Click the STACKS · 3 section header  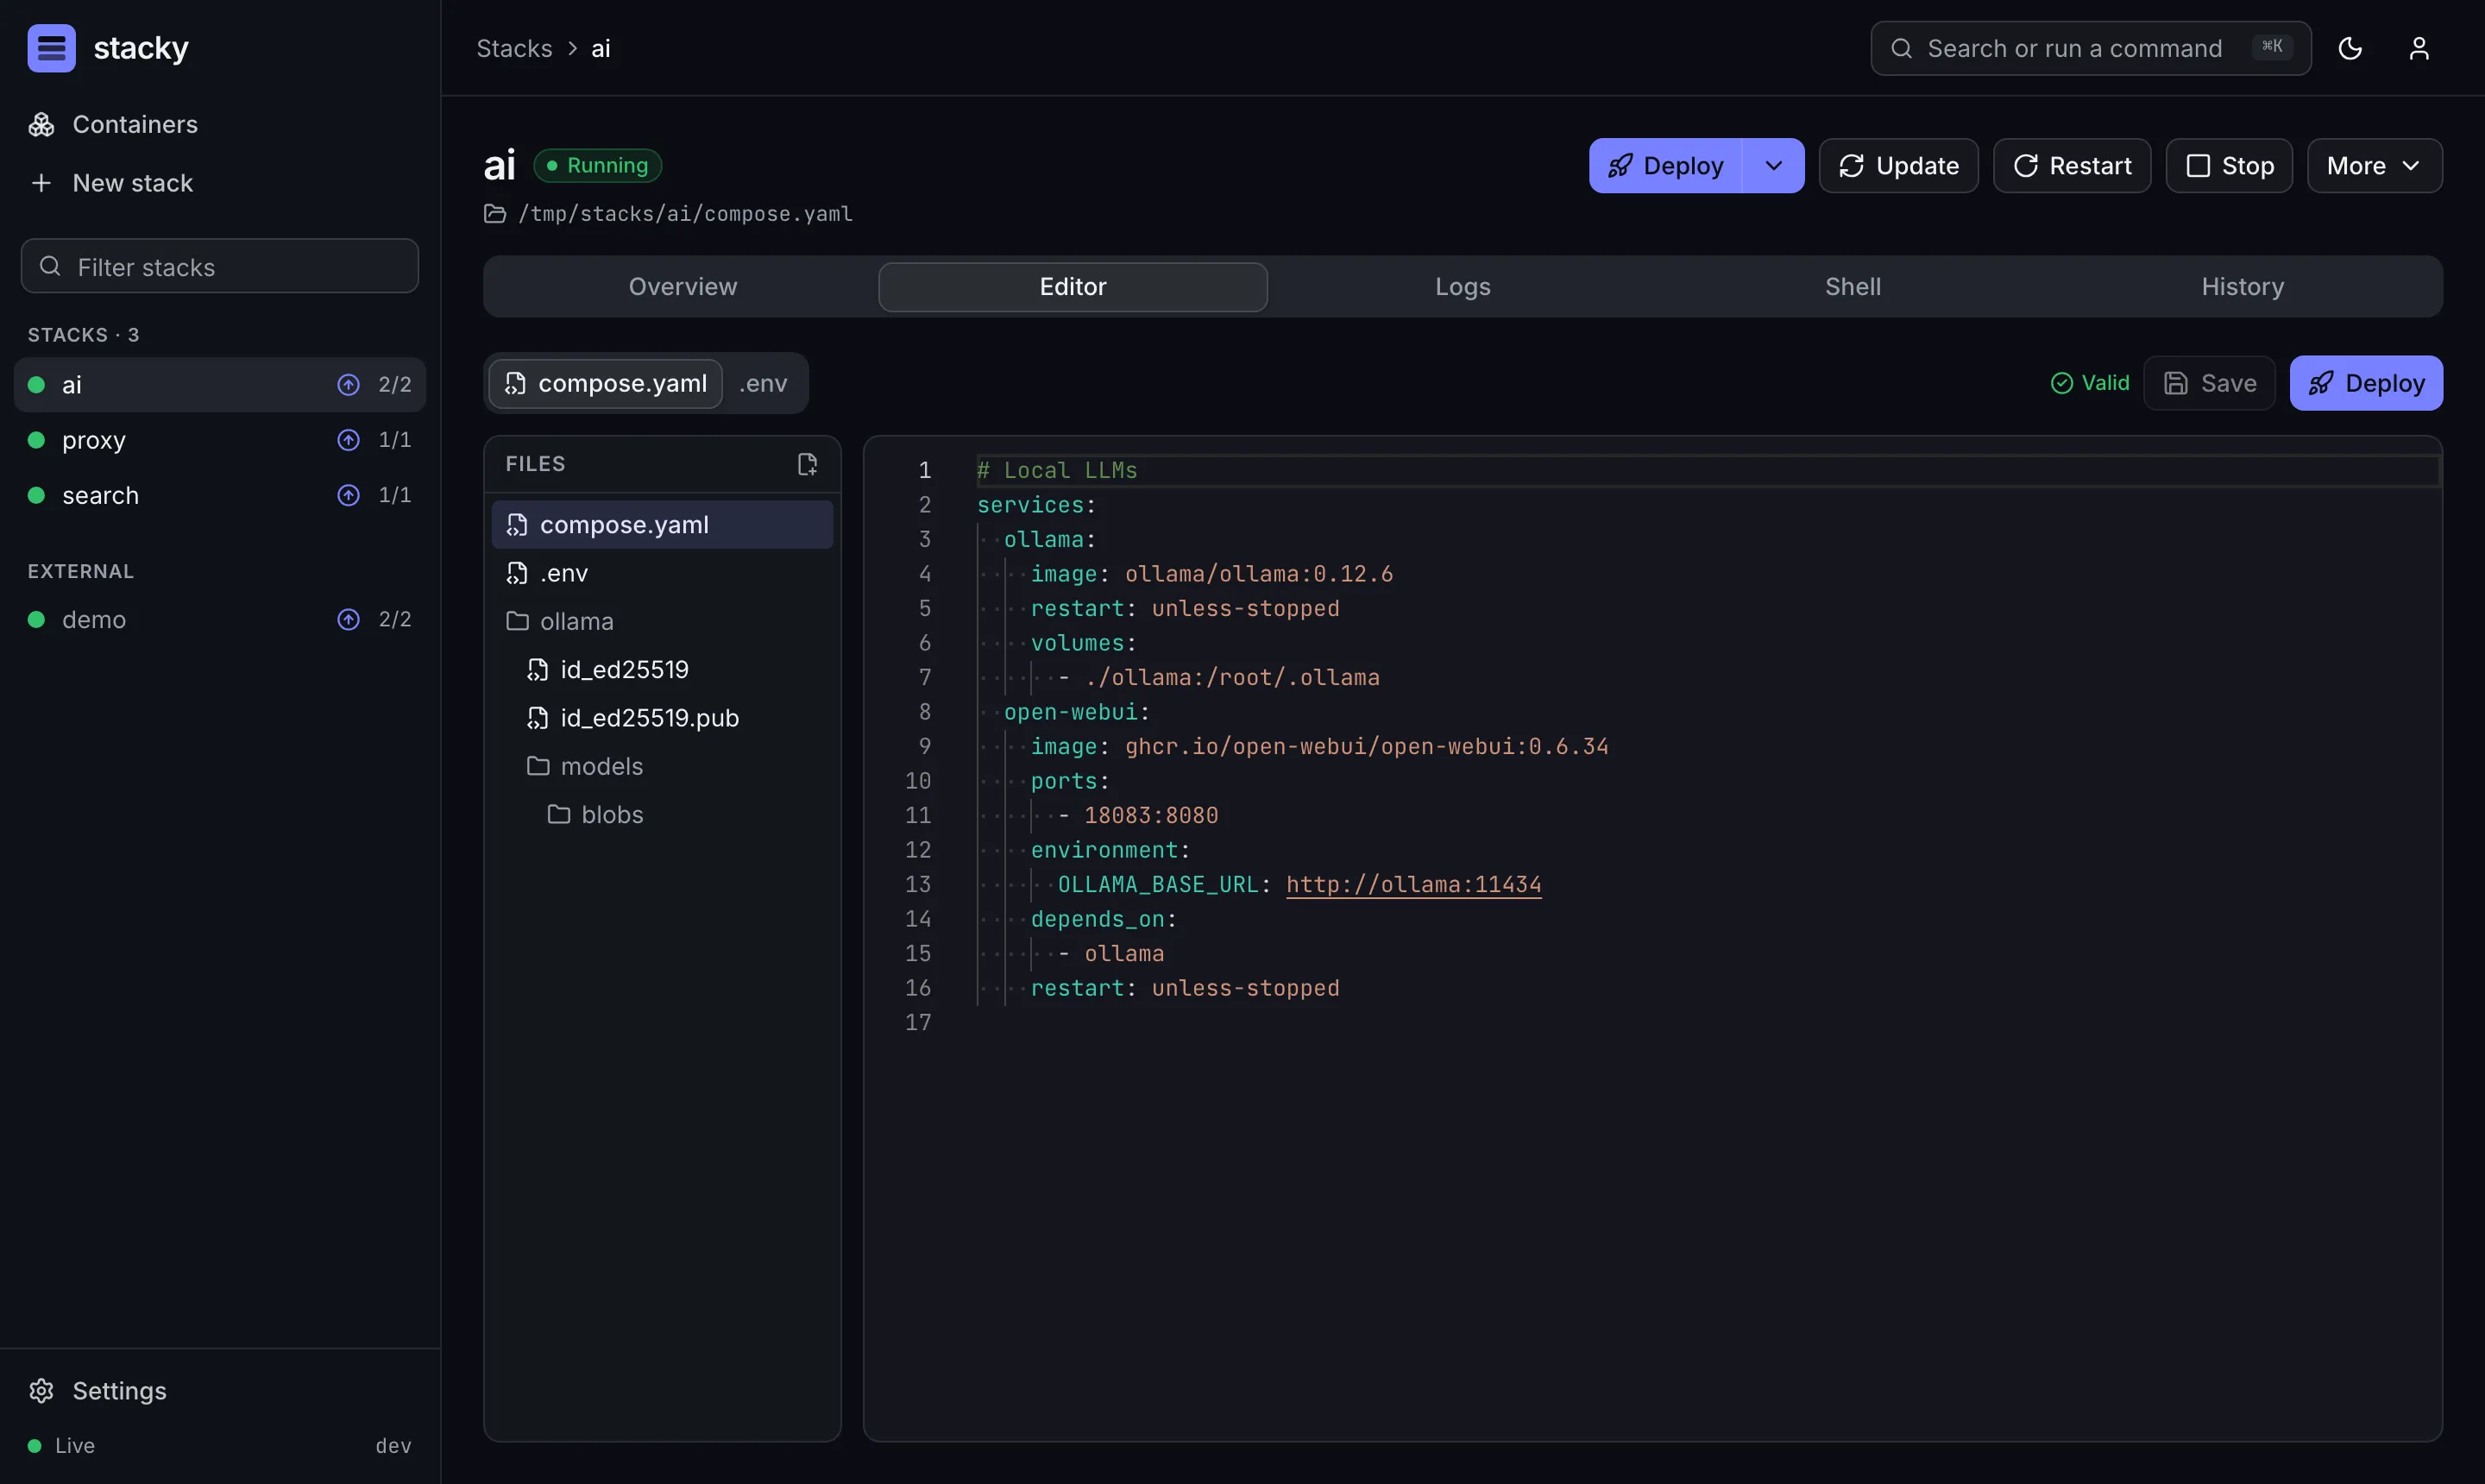coord(83,335)
